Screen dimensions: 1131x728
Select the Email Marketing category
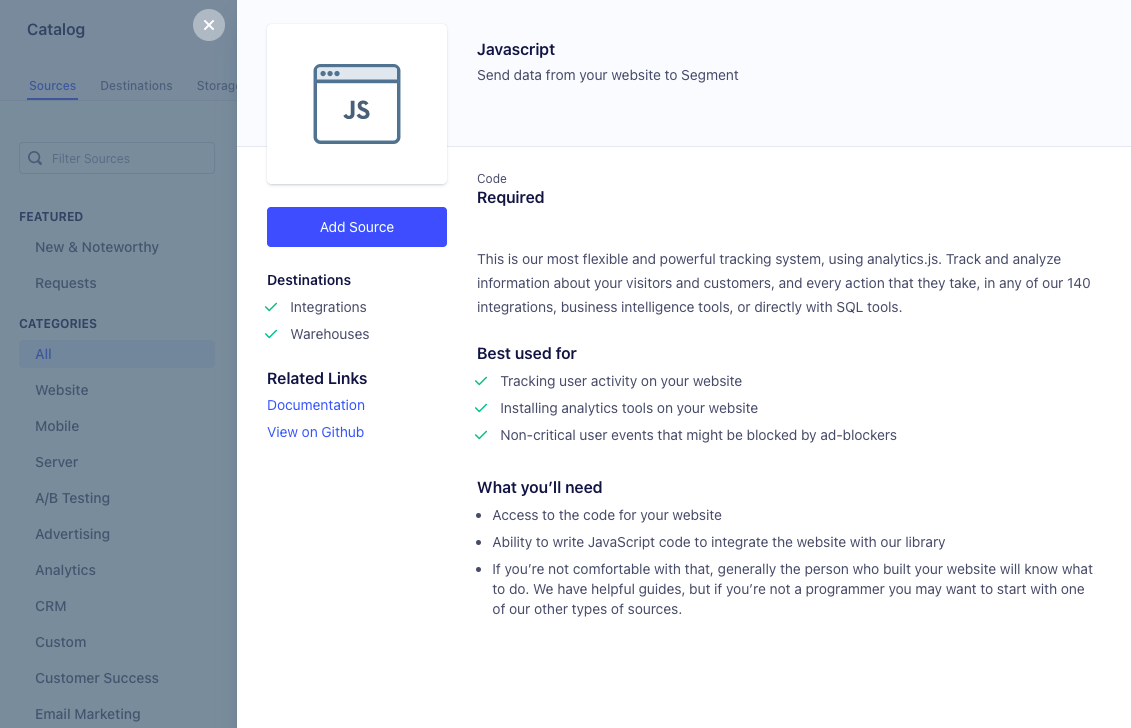pos(88,714)
